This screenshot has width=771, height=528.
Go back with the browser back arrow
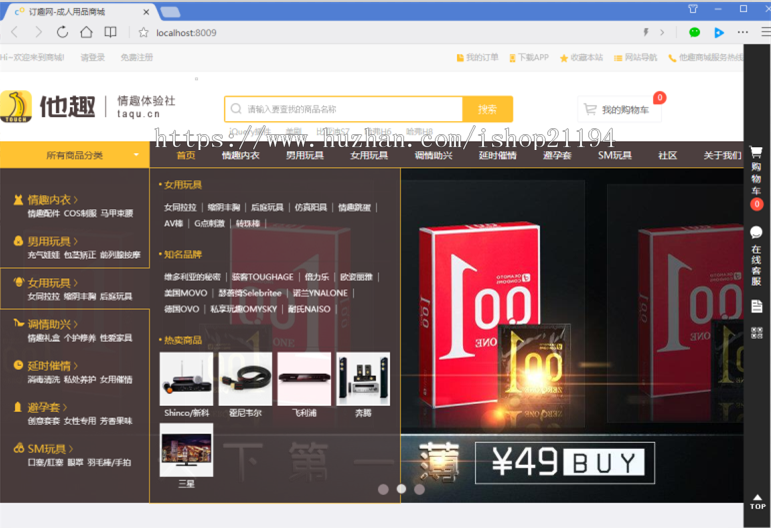click(14, 32)
